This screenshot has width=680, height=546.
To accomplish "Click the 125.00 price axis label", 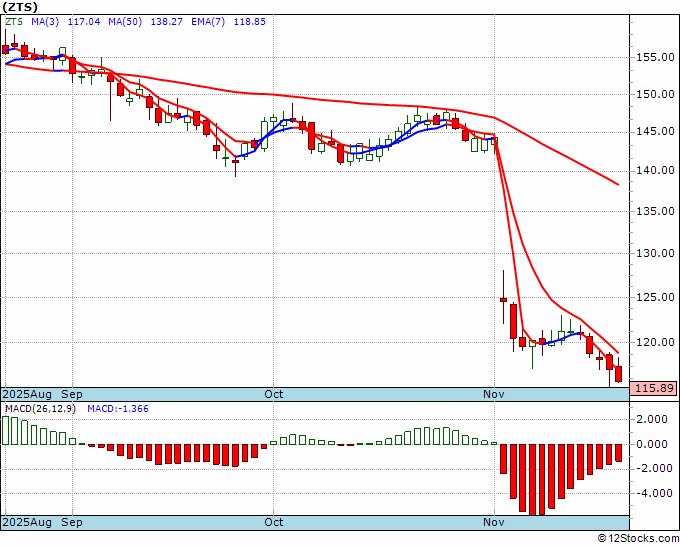I will click(x=655, y=298).
